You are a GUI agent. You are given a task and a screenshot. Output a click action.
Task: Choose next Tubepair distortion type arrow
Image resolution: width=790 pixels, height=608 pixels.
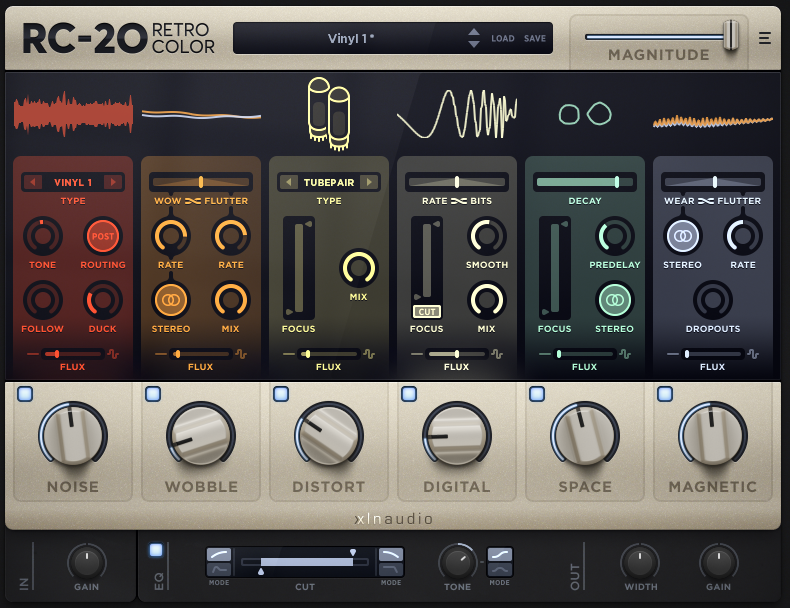coord(369,182)
